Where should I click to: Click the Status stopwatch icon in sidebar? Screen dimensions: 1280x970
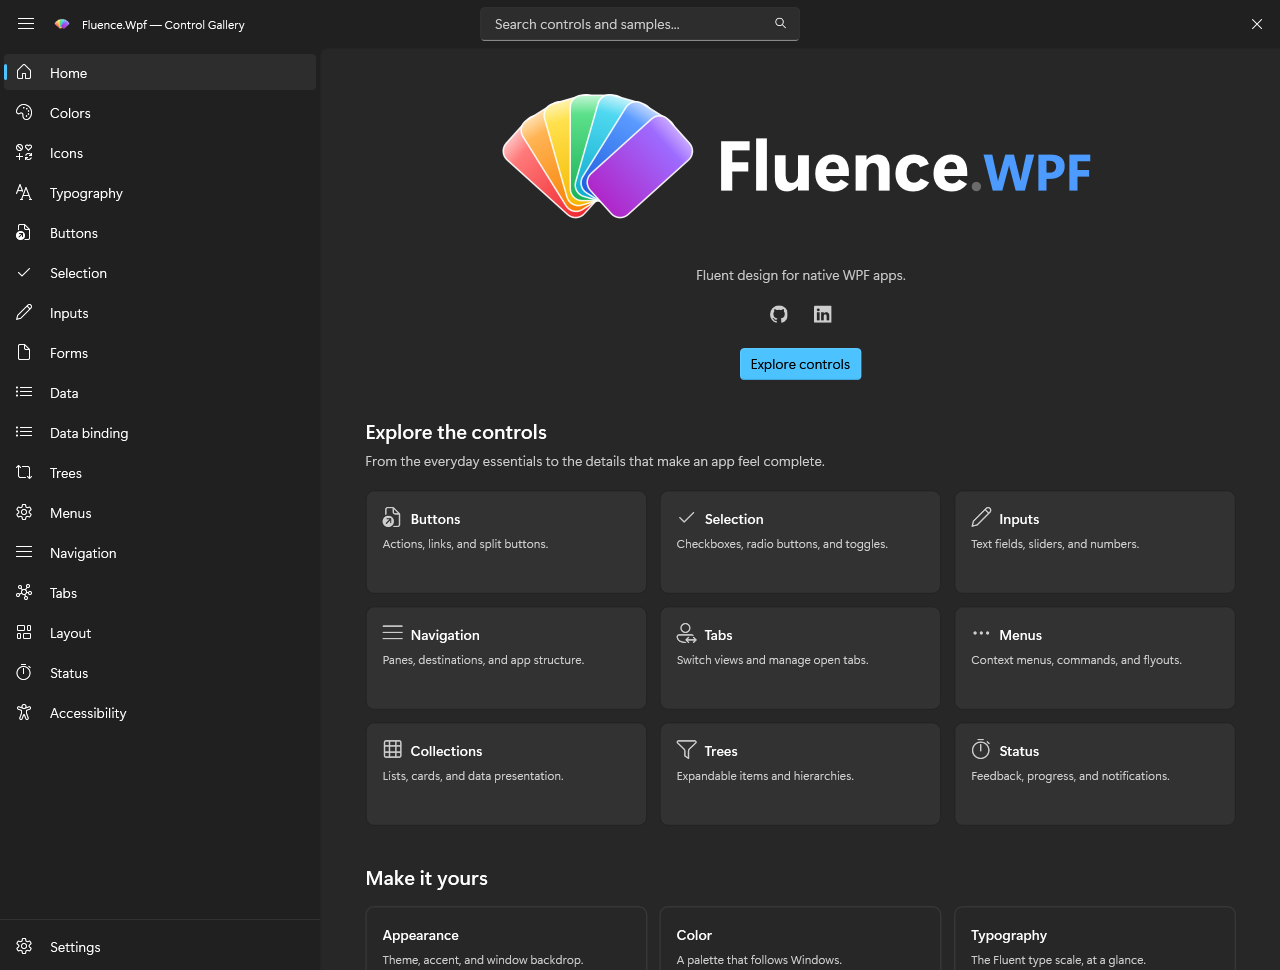pos(24,672)
